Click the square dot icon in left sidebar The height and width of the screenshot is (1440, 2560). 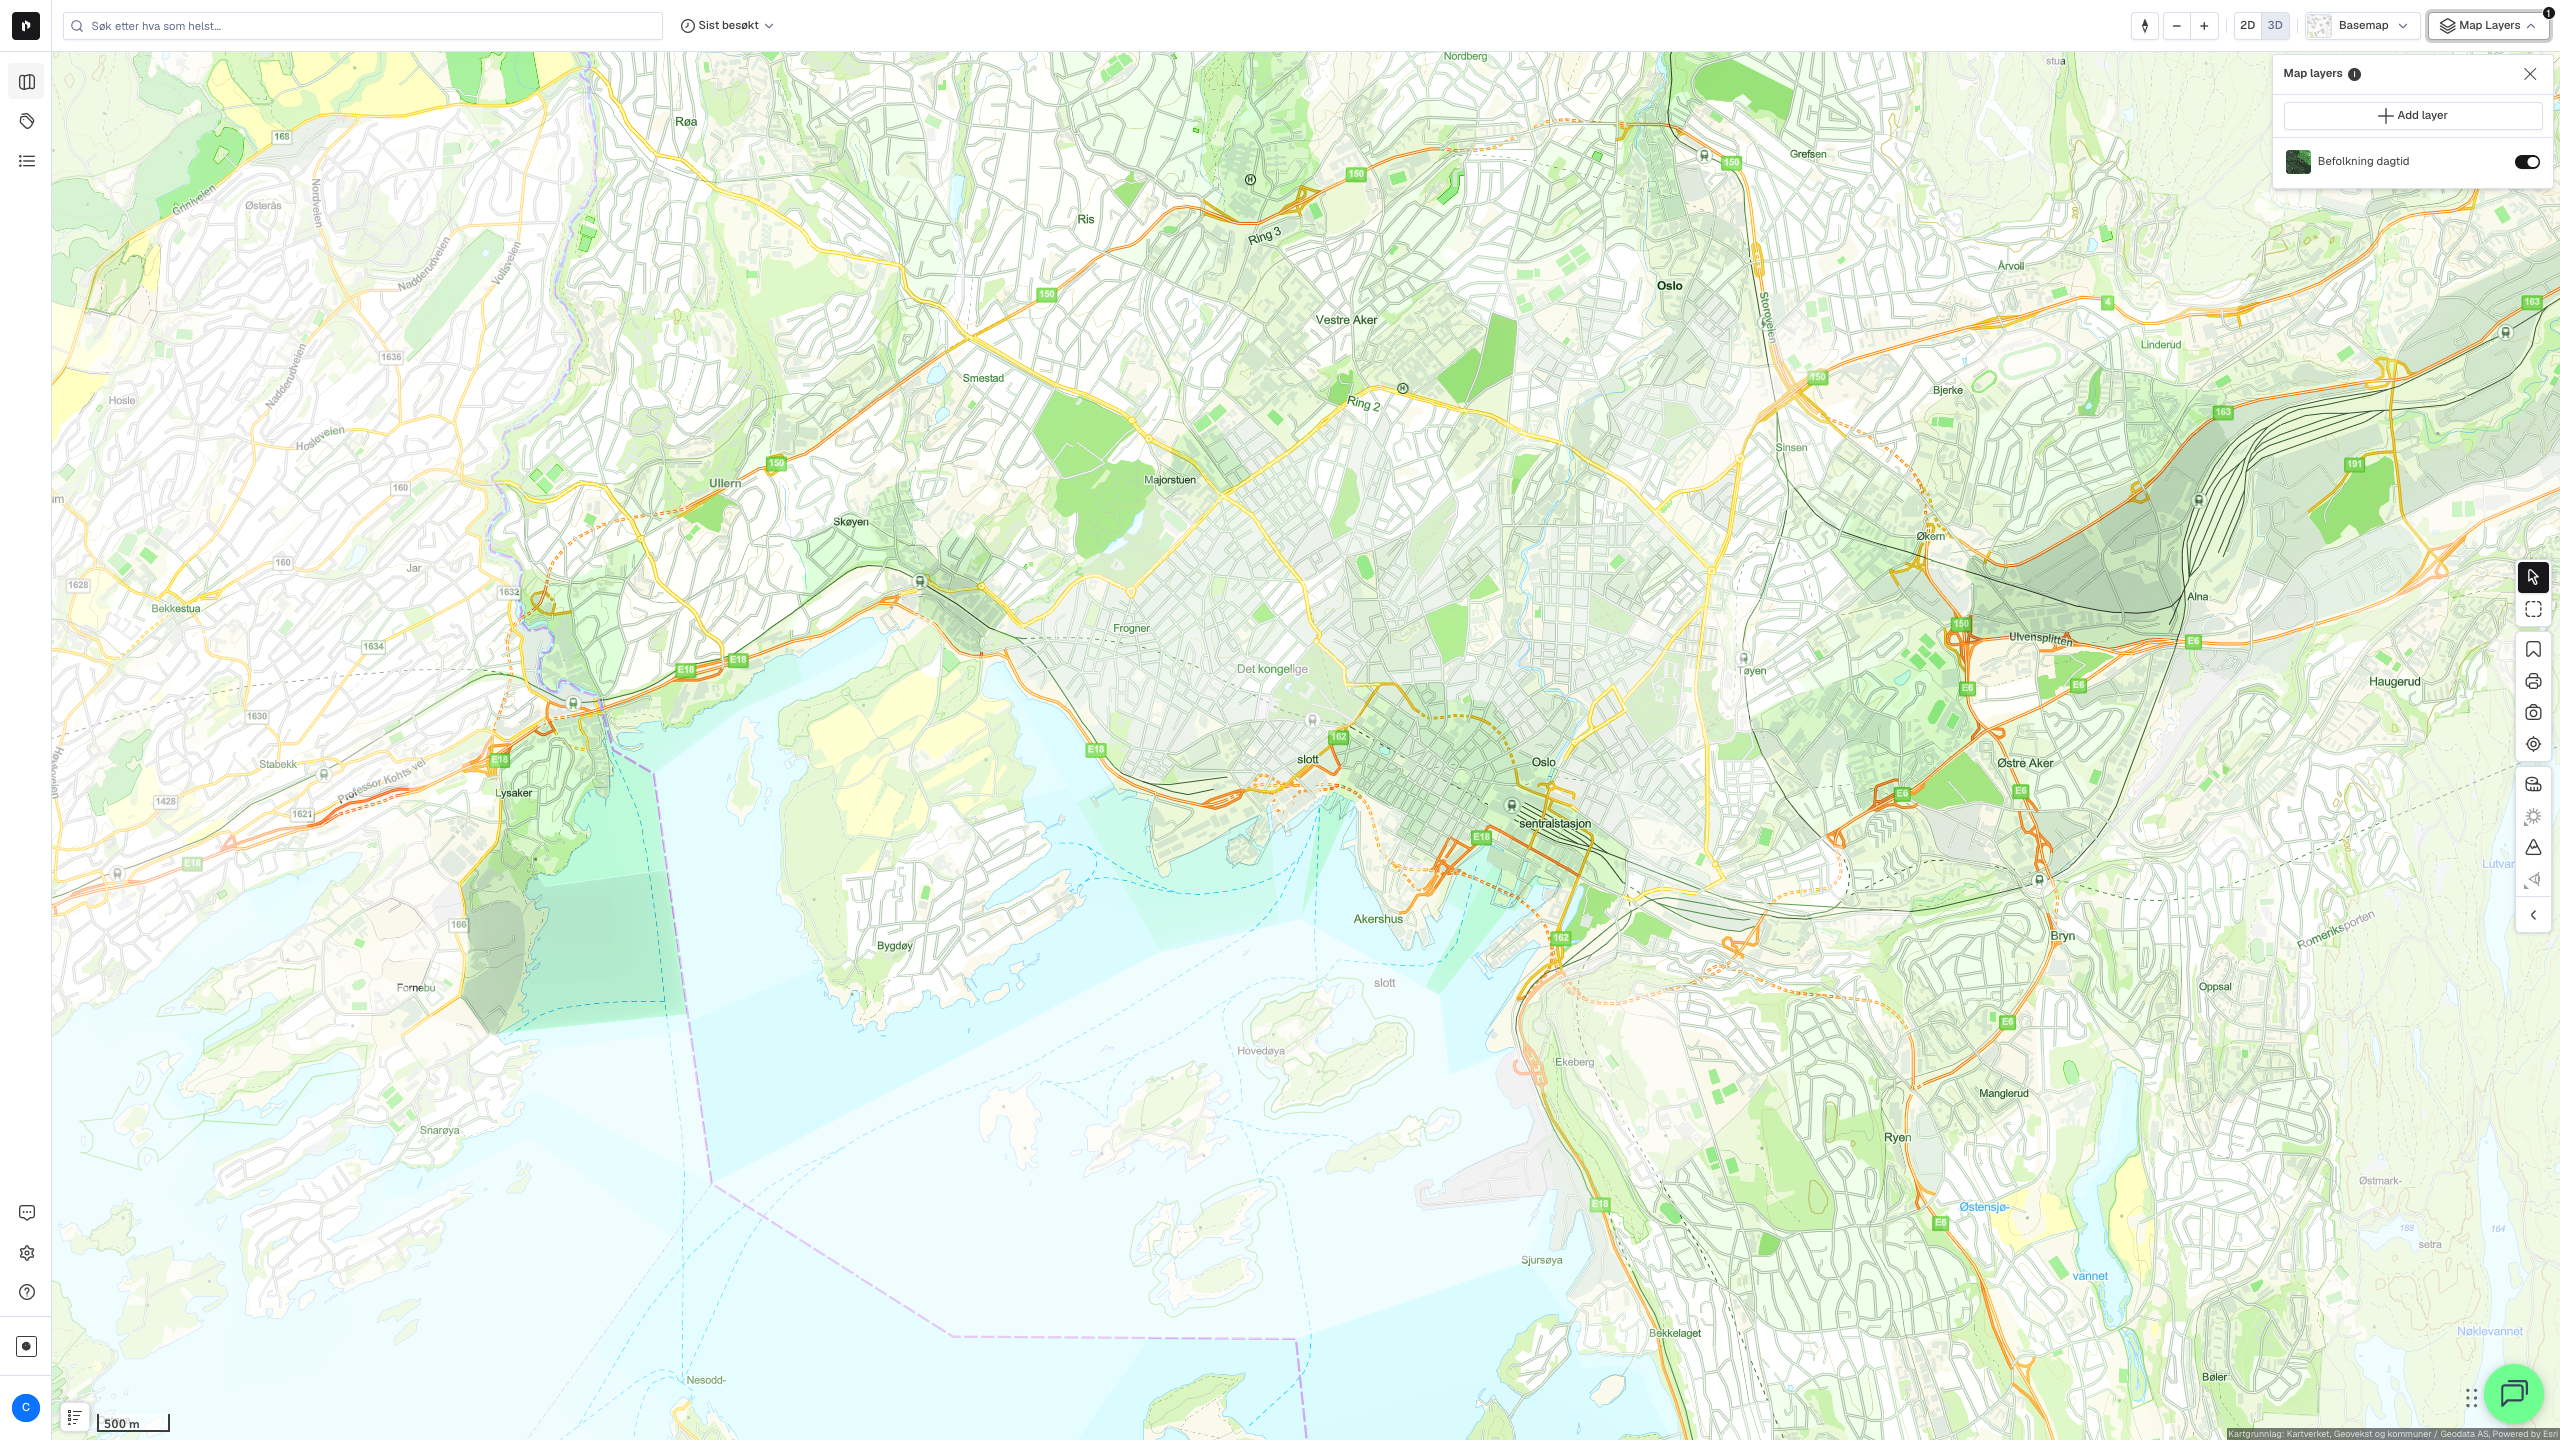click(27, 1346)
